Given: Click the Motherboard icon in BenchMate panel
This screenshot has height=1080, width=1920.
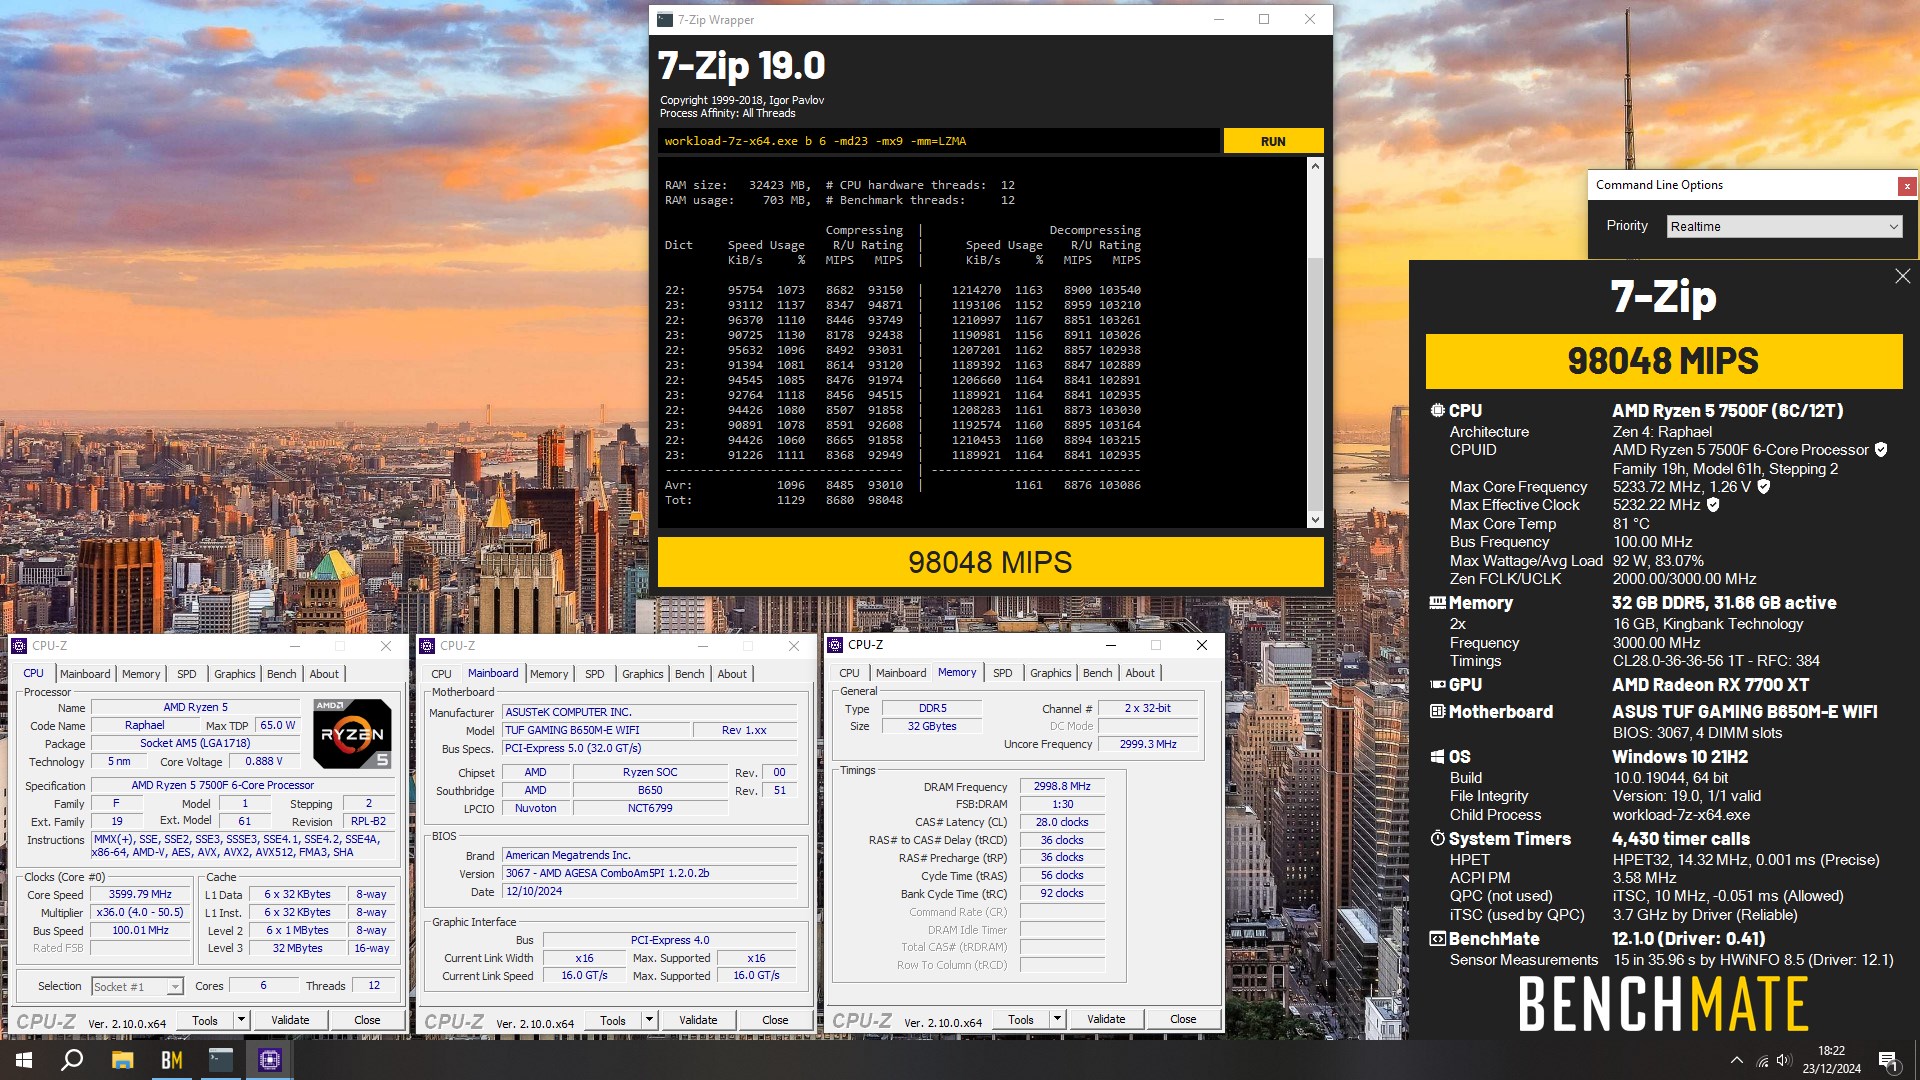Looking at the screenshot, I should click(x=1437, y=712).
